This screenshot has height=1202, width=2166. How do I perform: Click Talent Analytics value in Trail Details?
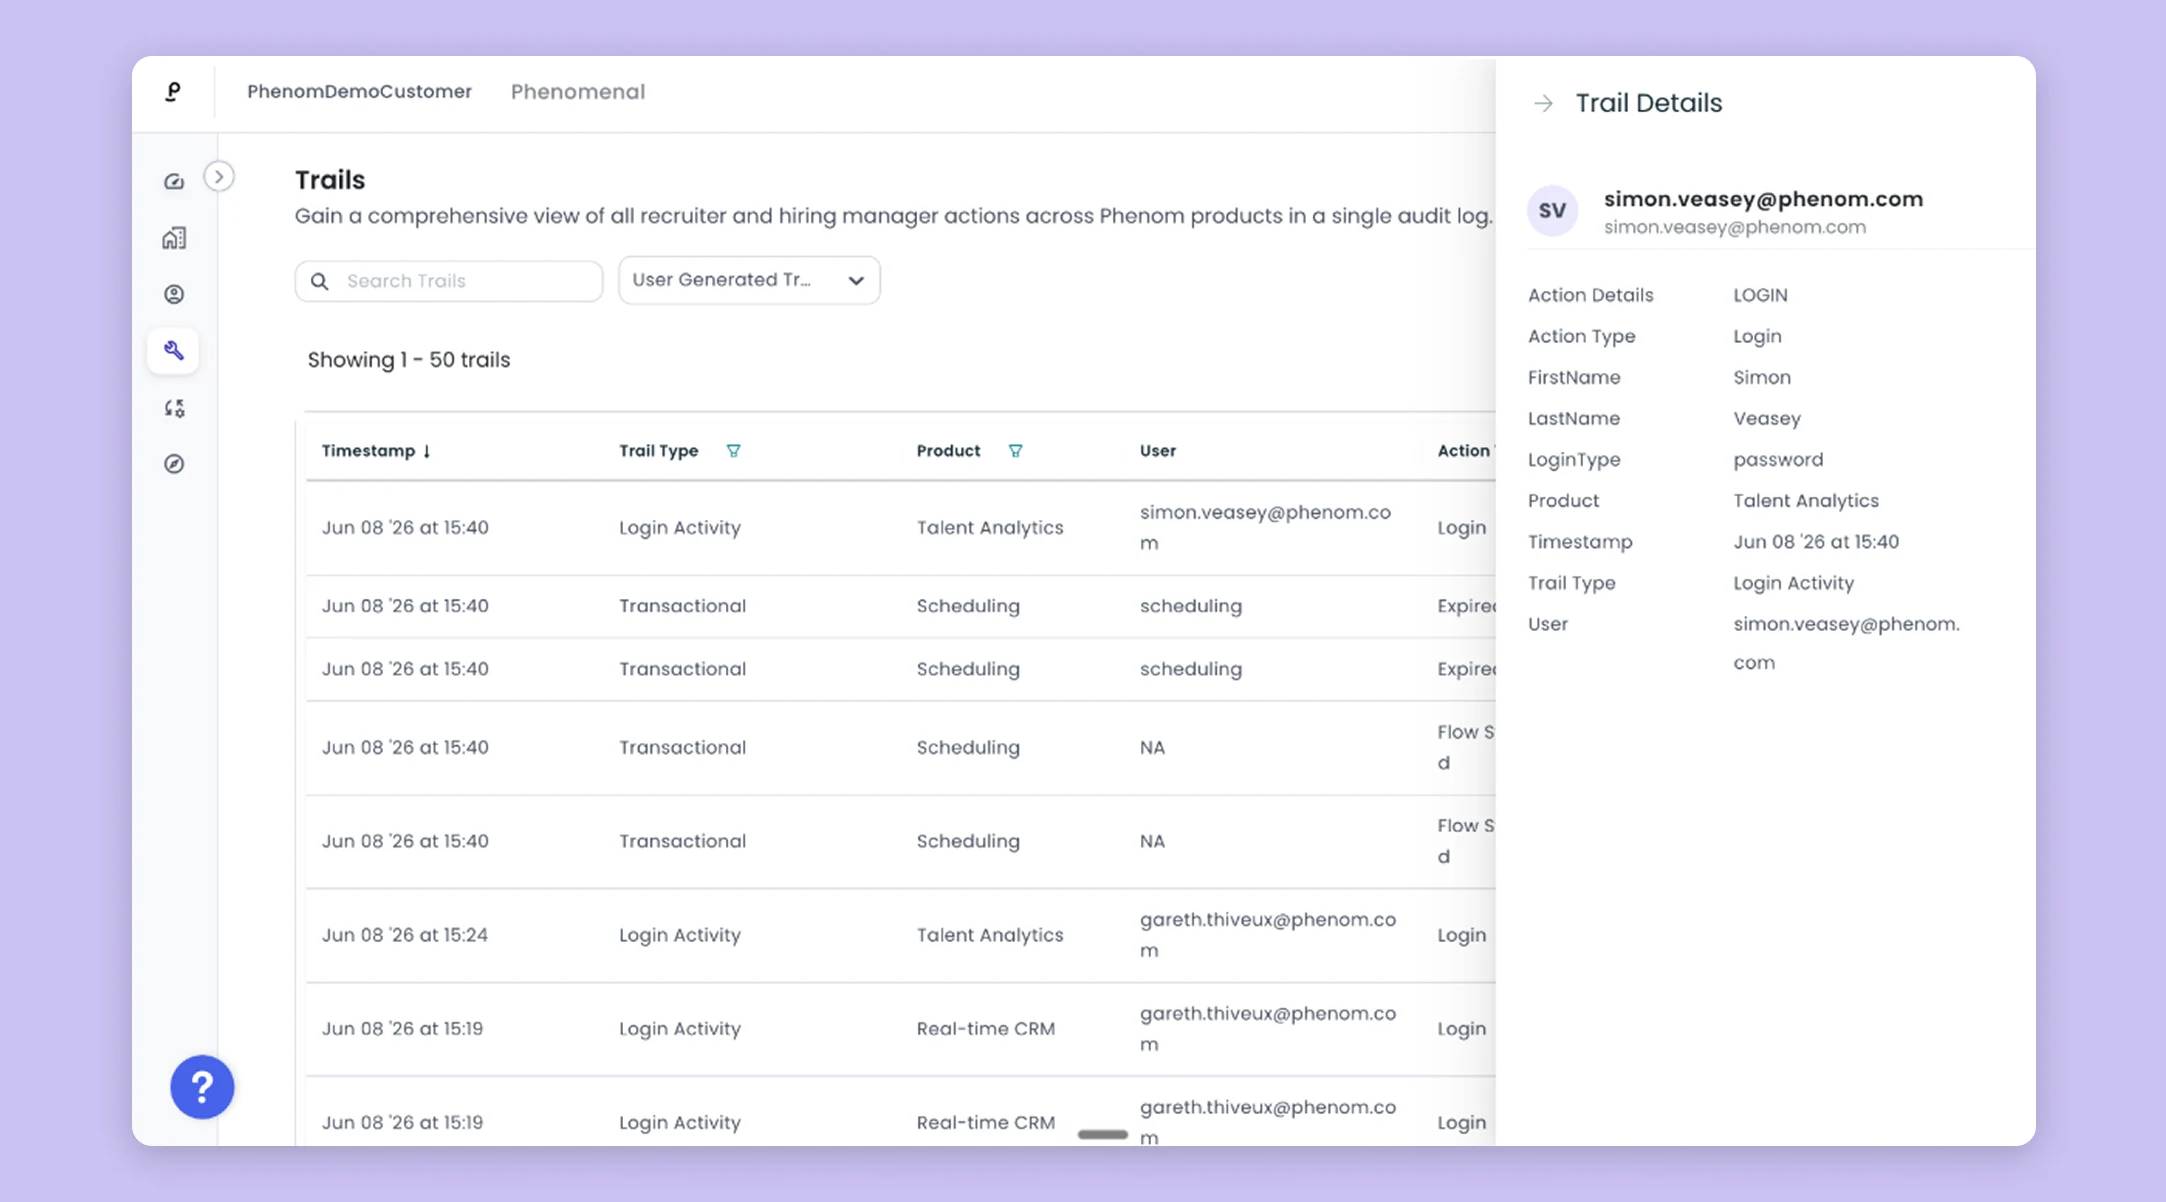(x=1806, y=501)
